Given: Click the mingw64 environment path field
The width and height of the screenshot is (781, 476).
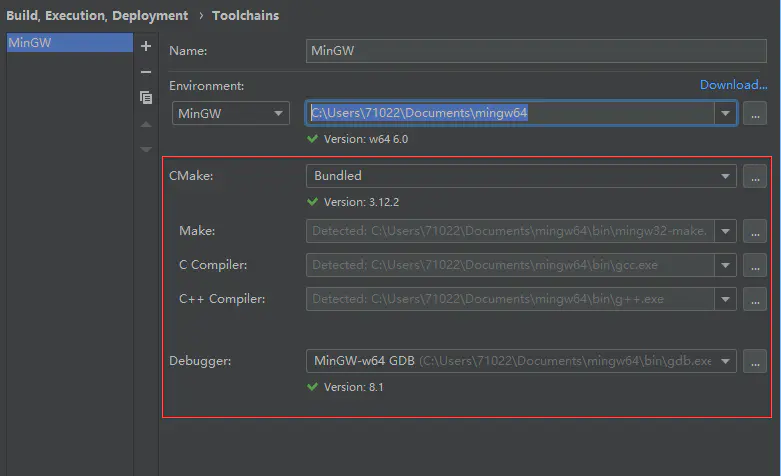Looking at the screenshot, I should (510, 114).
